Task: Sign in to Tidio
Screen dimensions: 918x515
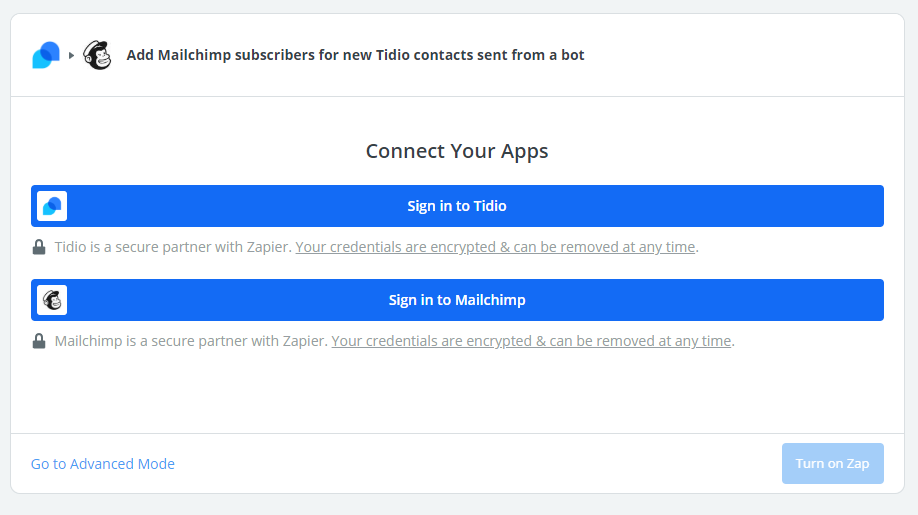Action: pos(457,206)
